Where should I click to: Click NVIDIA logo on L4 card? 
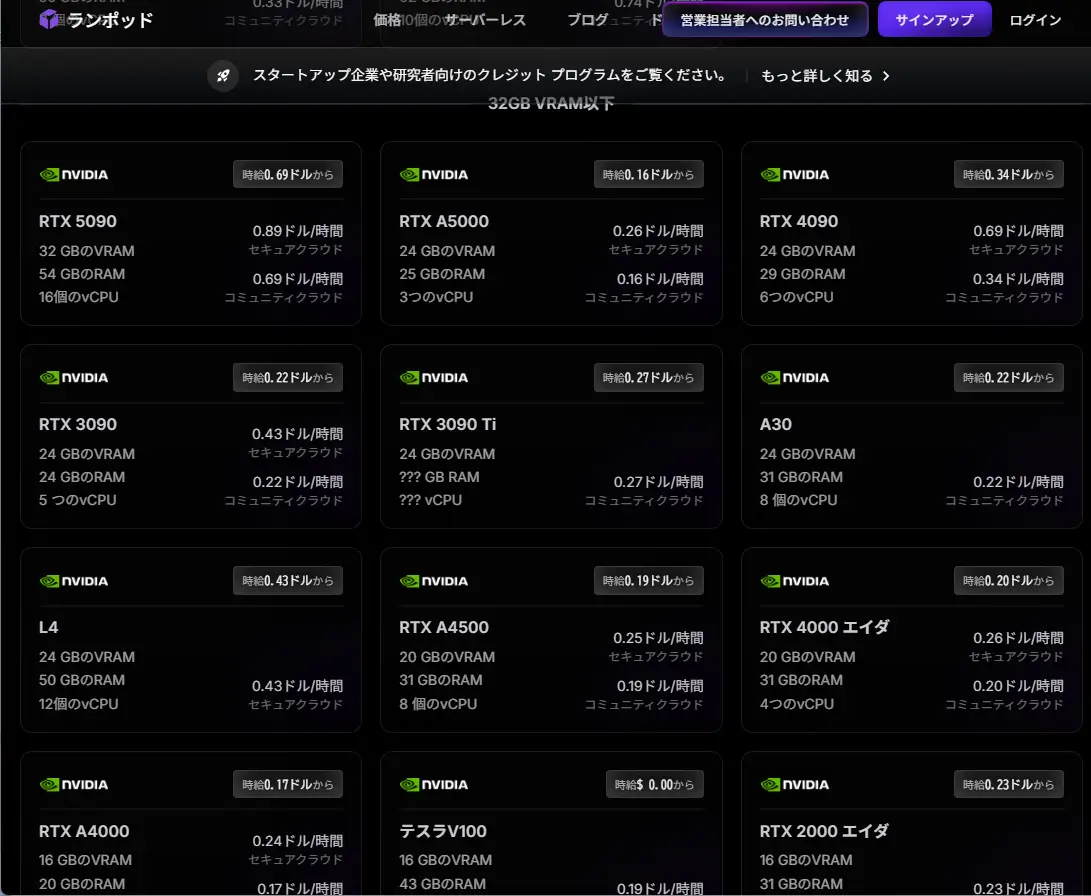tap(74, 581)
